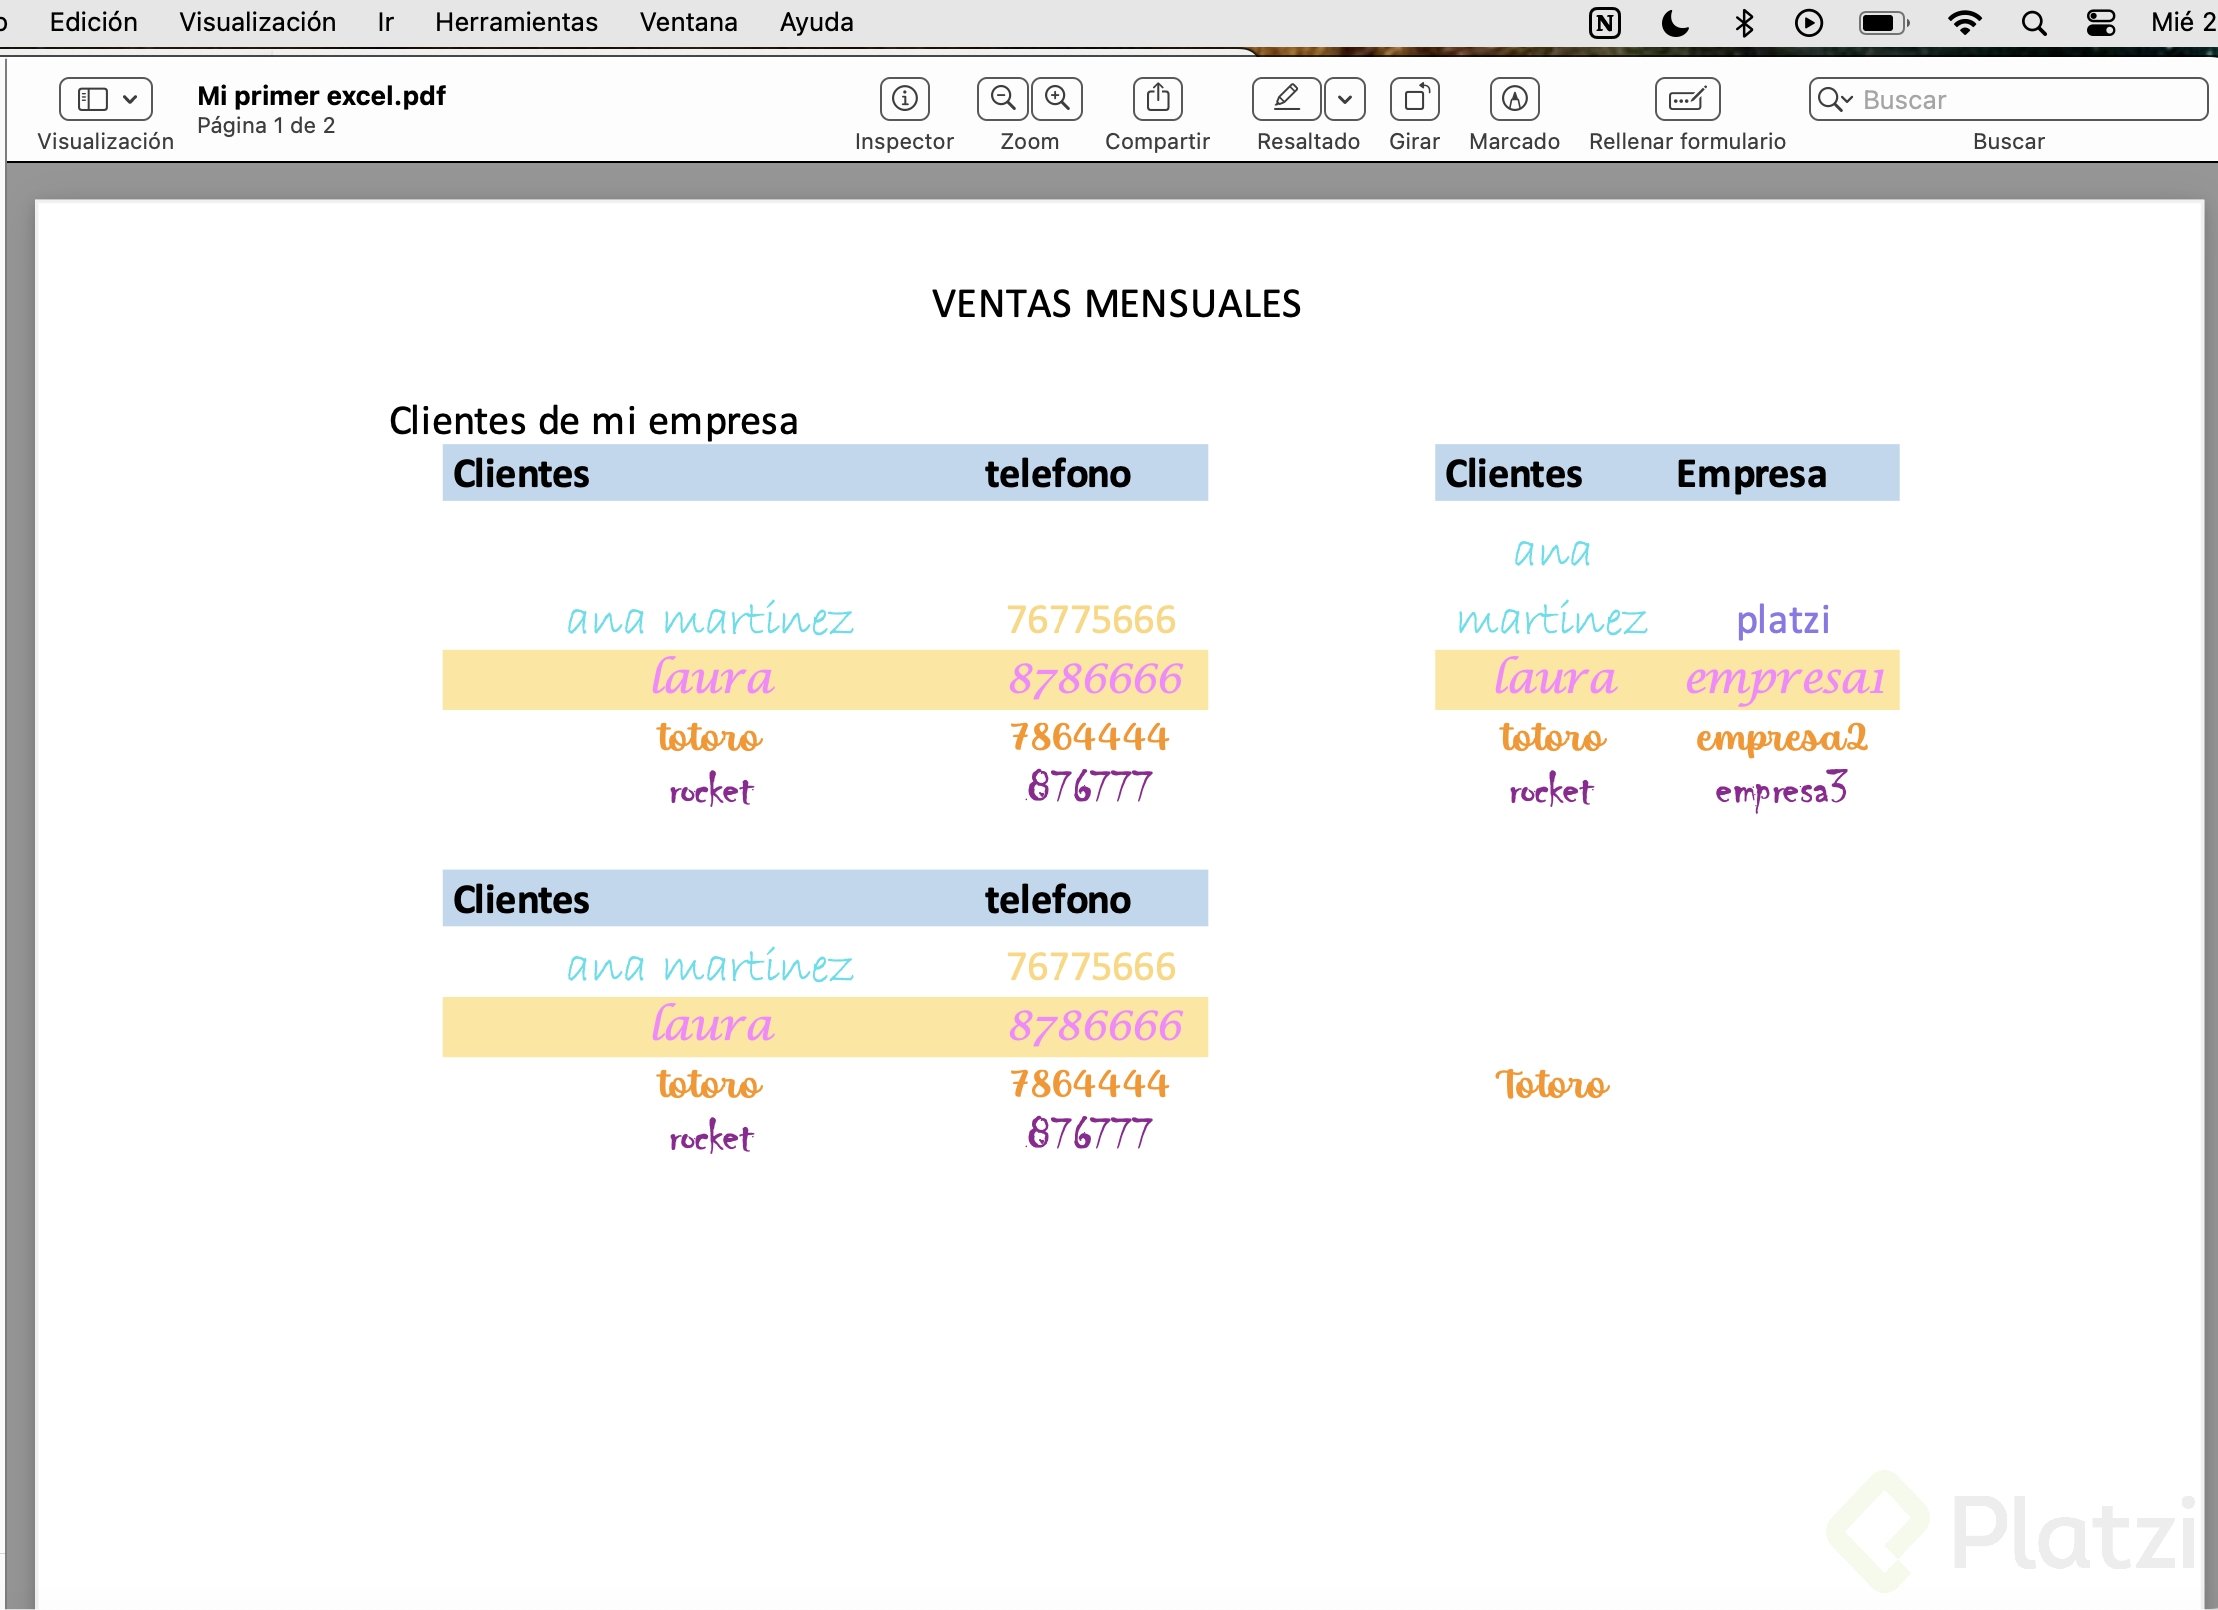Click the first table telefono header
This screenshot has width=2218, height=1610.
click(1058, 474)
